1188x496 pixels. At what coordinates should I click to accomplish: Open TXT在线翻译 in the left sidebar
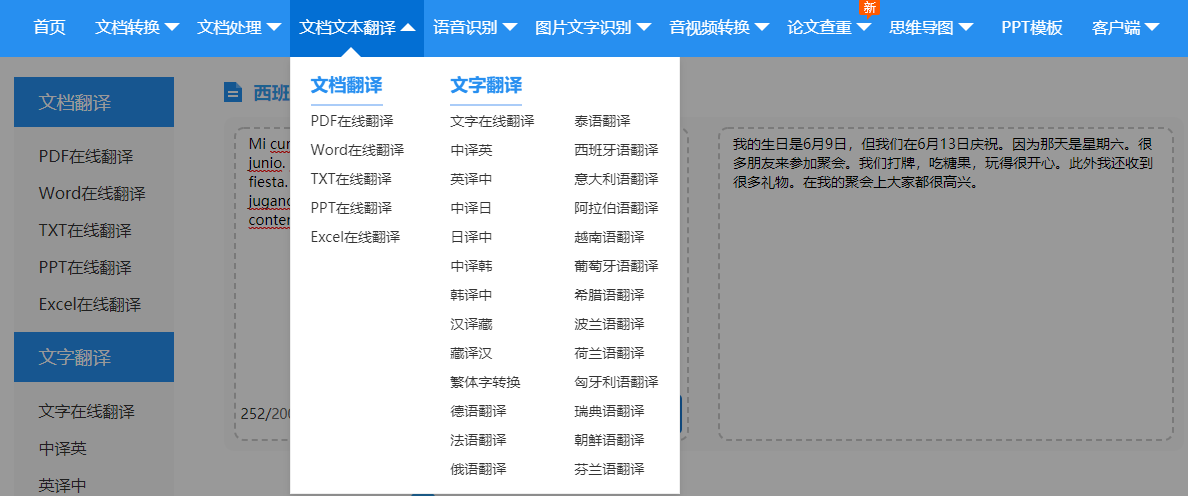(85, 231)
